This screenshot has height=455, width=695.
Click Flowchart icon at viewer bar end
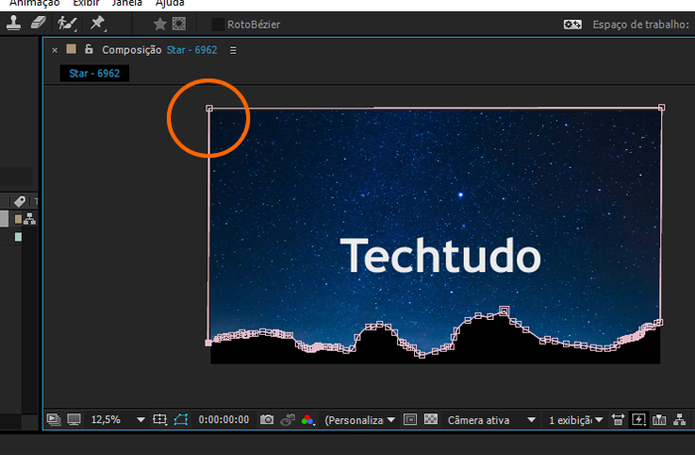(x=679, y=419)
